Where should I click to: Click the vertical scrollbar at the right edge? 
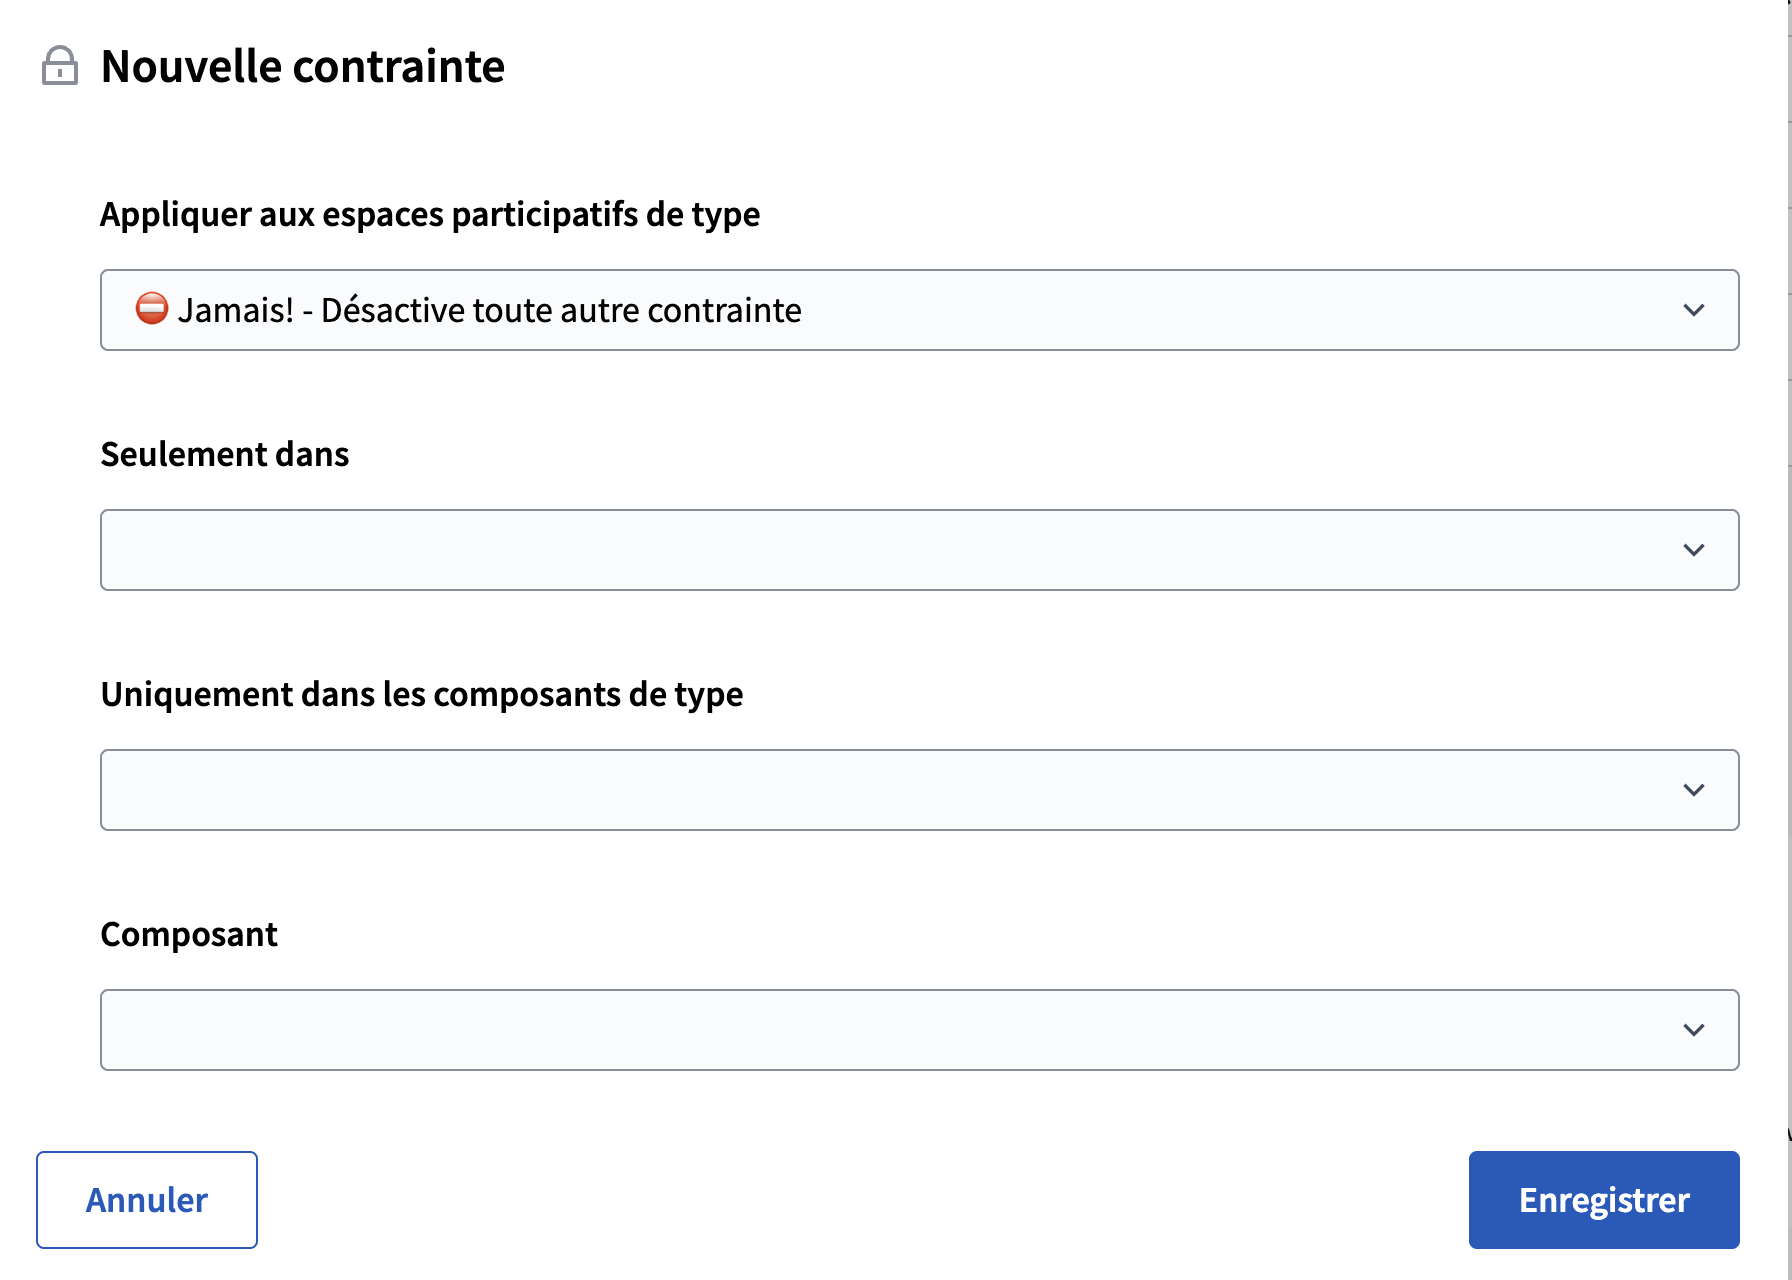pos(1788,640)
